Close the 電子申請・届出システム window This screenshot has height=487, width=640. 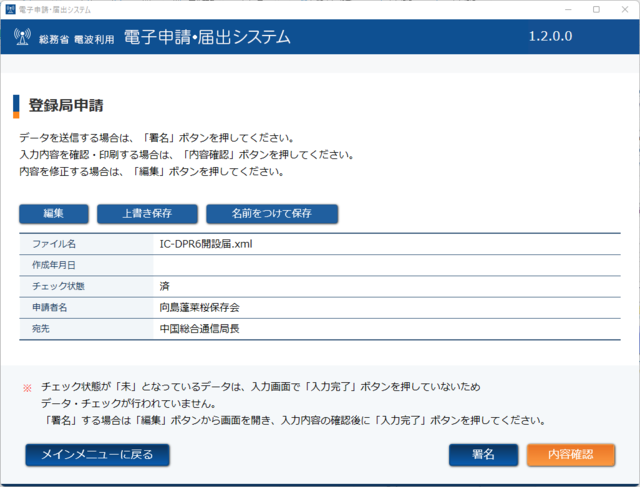tap(625, 9)
